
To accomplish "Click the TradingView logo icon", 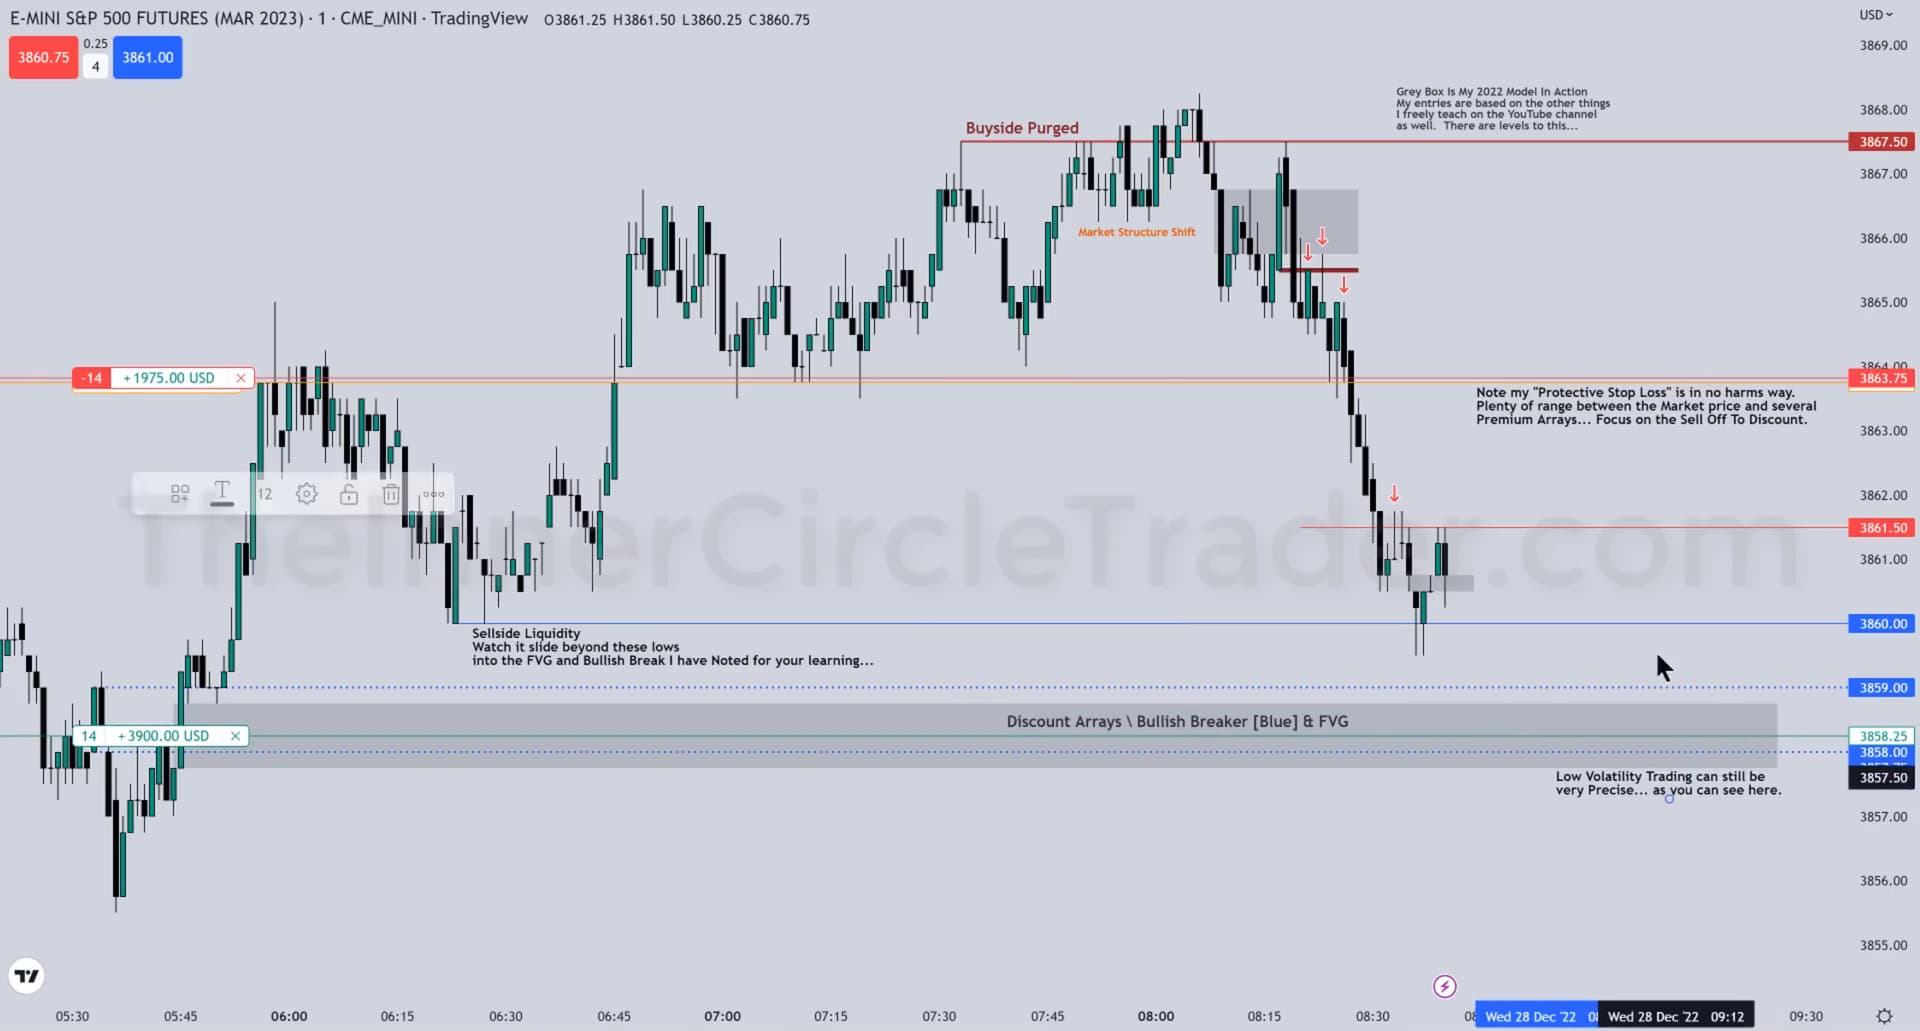I will [27, 976].
